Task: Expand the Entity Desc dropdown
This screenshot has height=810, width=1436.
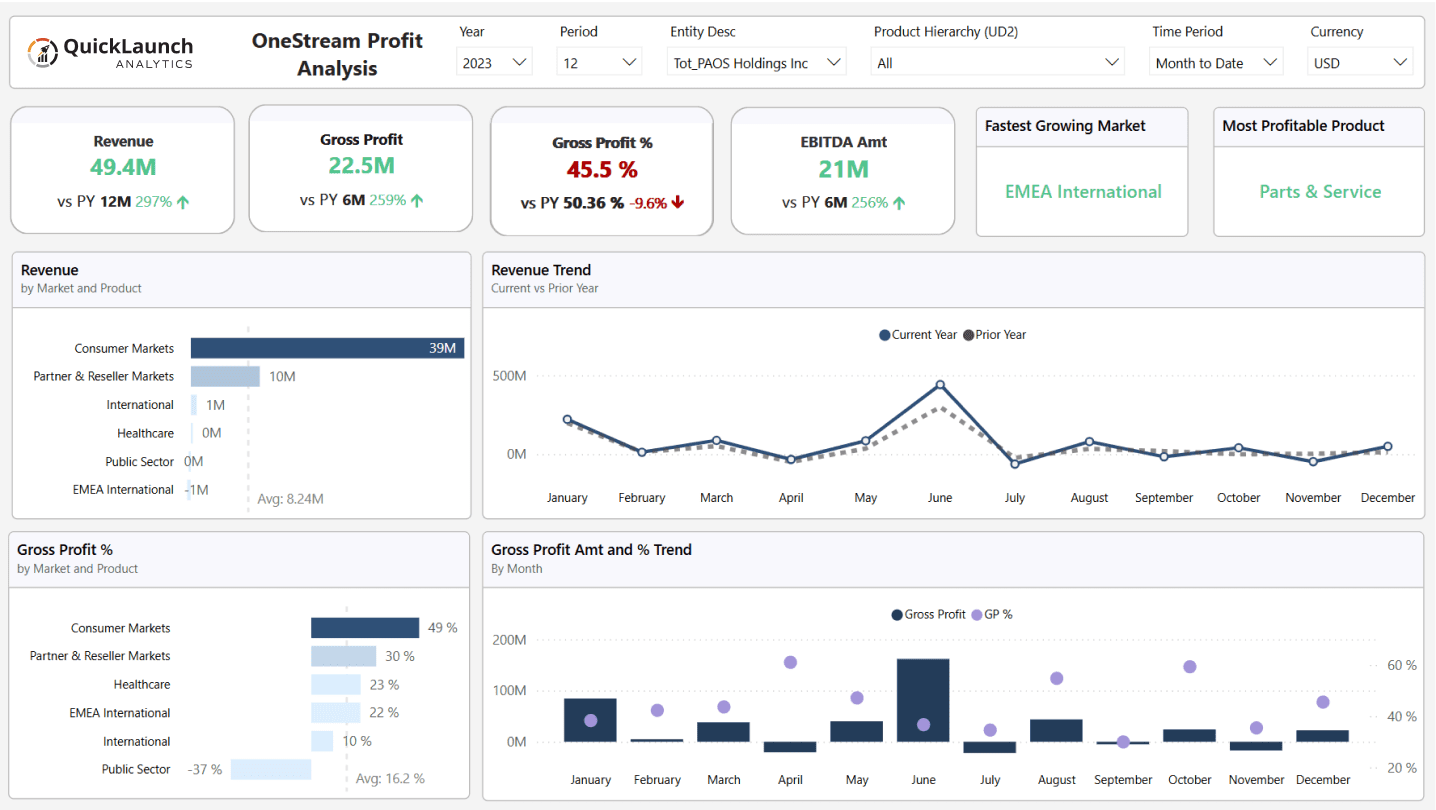Action: pos(757,62)
